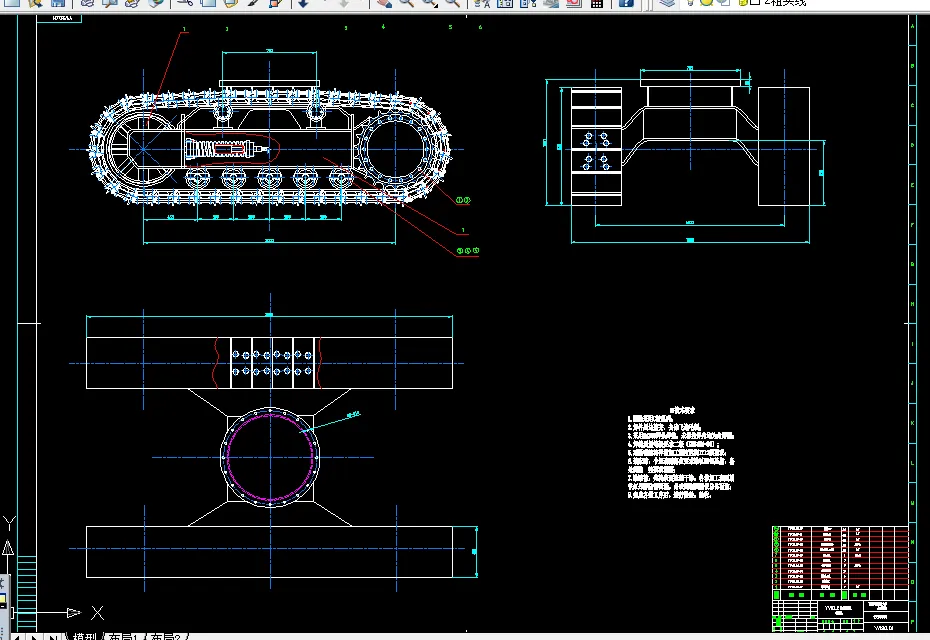930x640 pixels.
Task: Click the tab scroll-to-last arrow
Action: [x=53, y=637]
